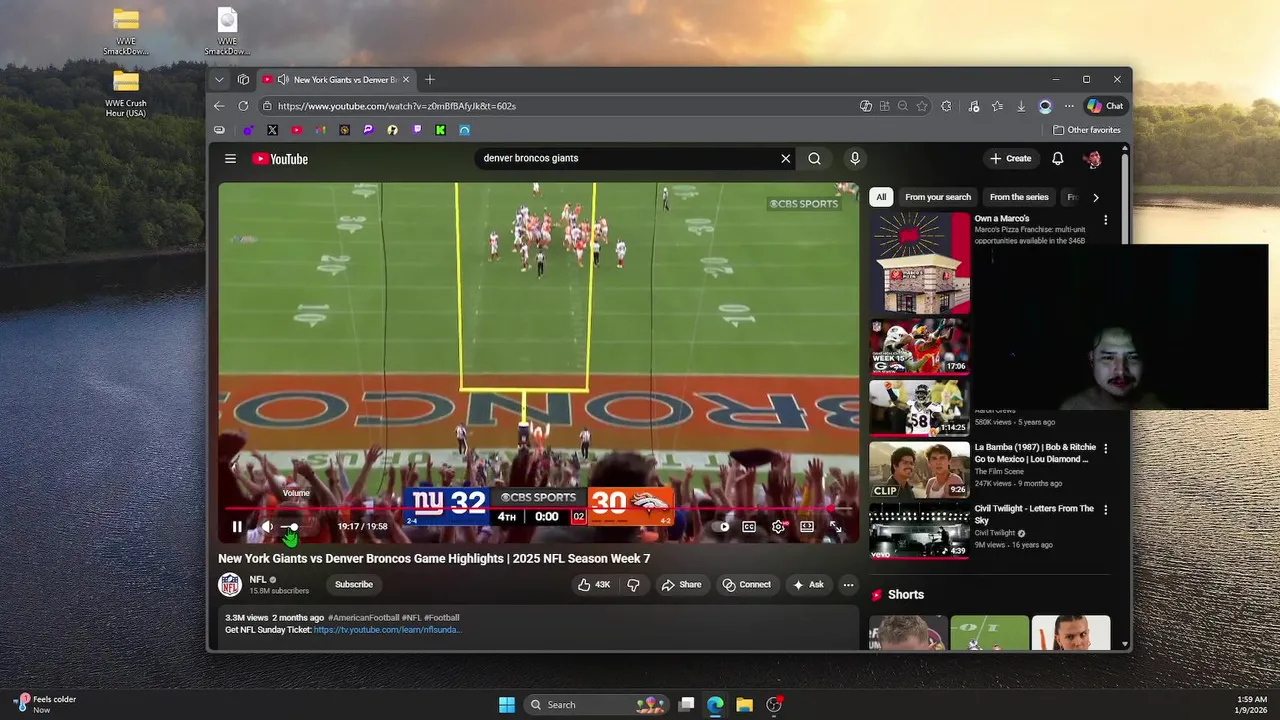Screen dimensions: 1280x720
Task: Open the Twitch bookmark in favorites bar
Action: pos(417,130)
